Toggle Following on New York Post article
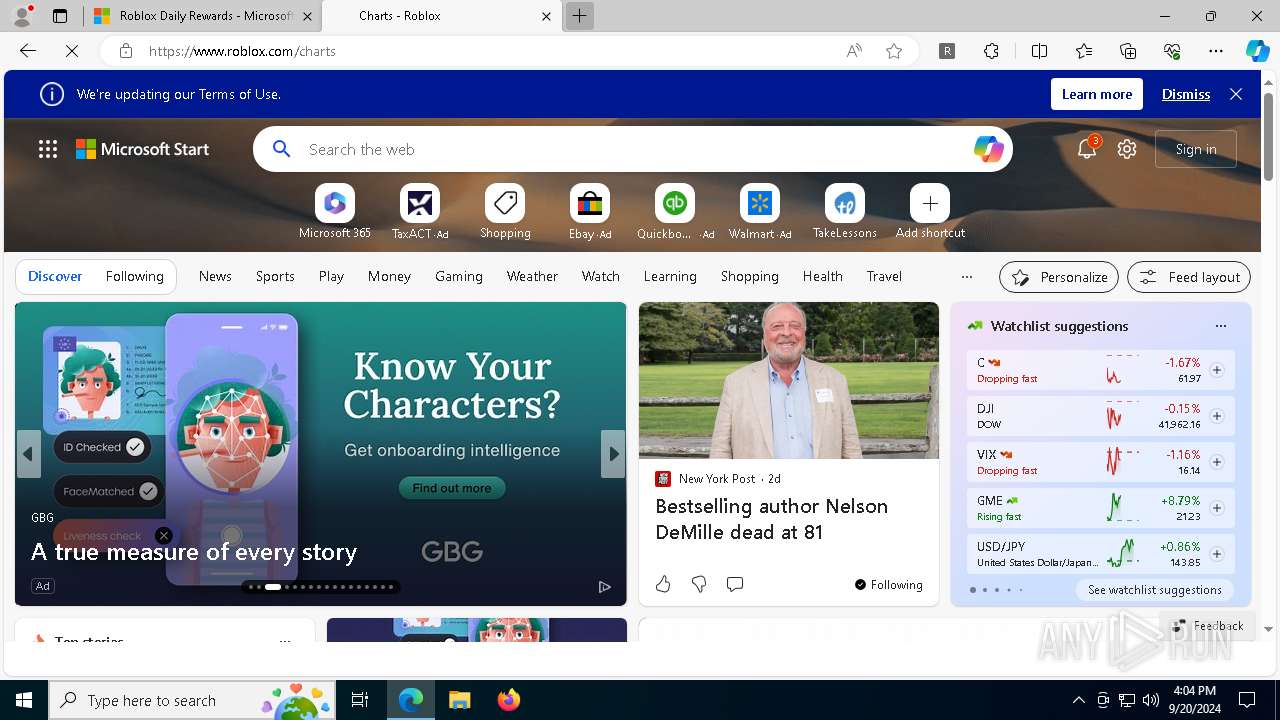 point(889,585)
